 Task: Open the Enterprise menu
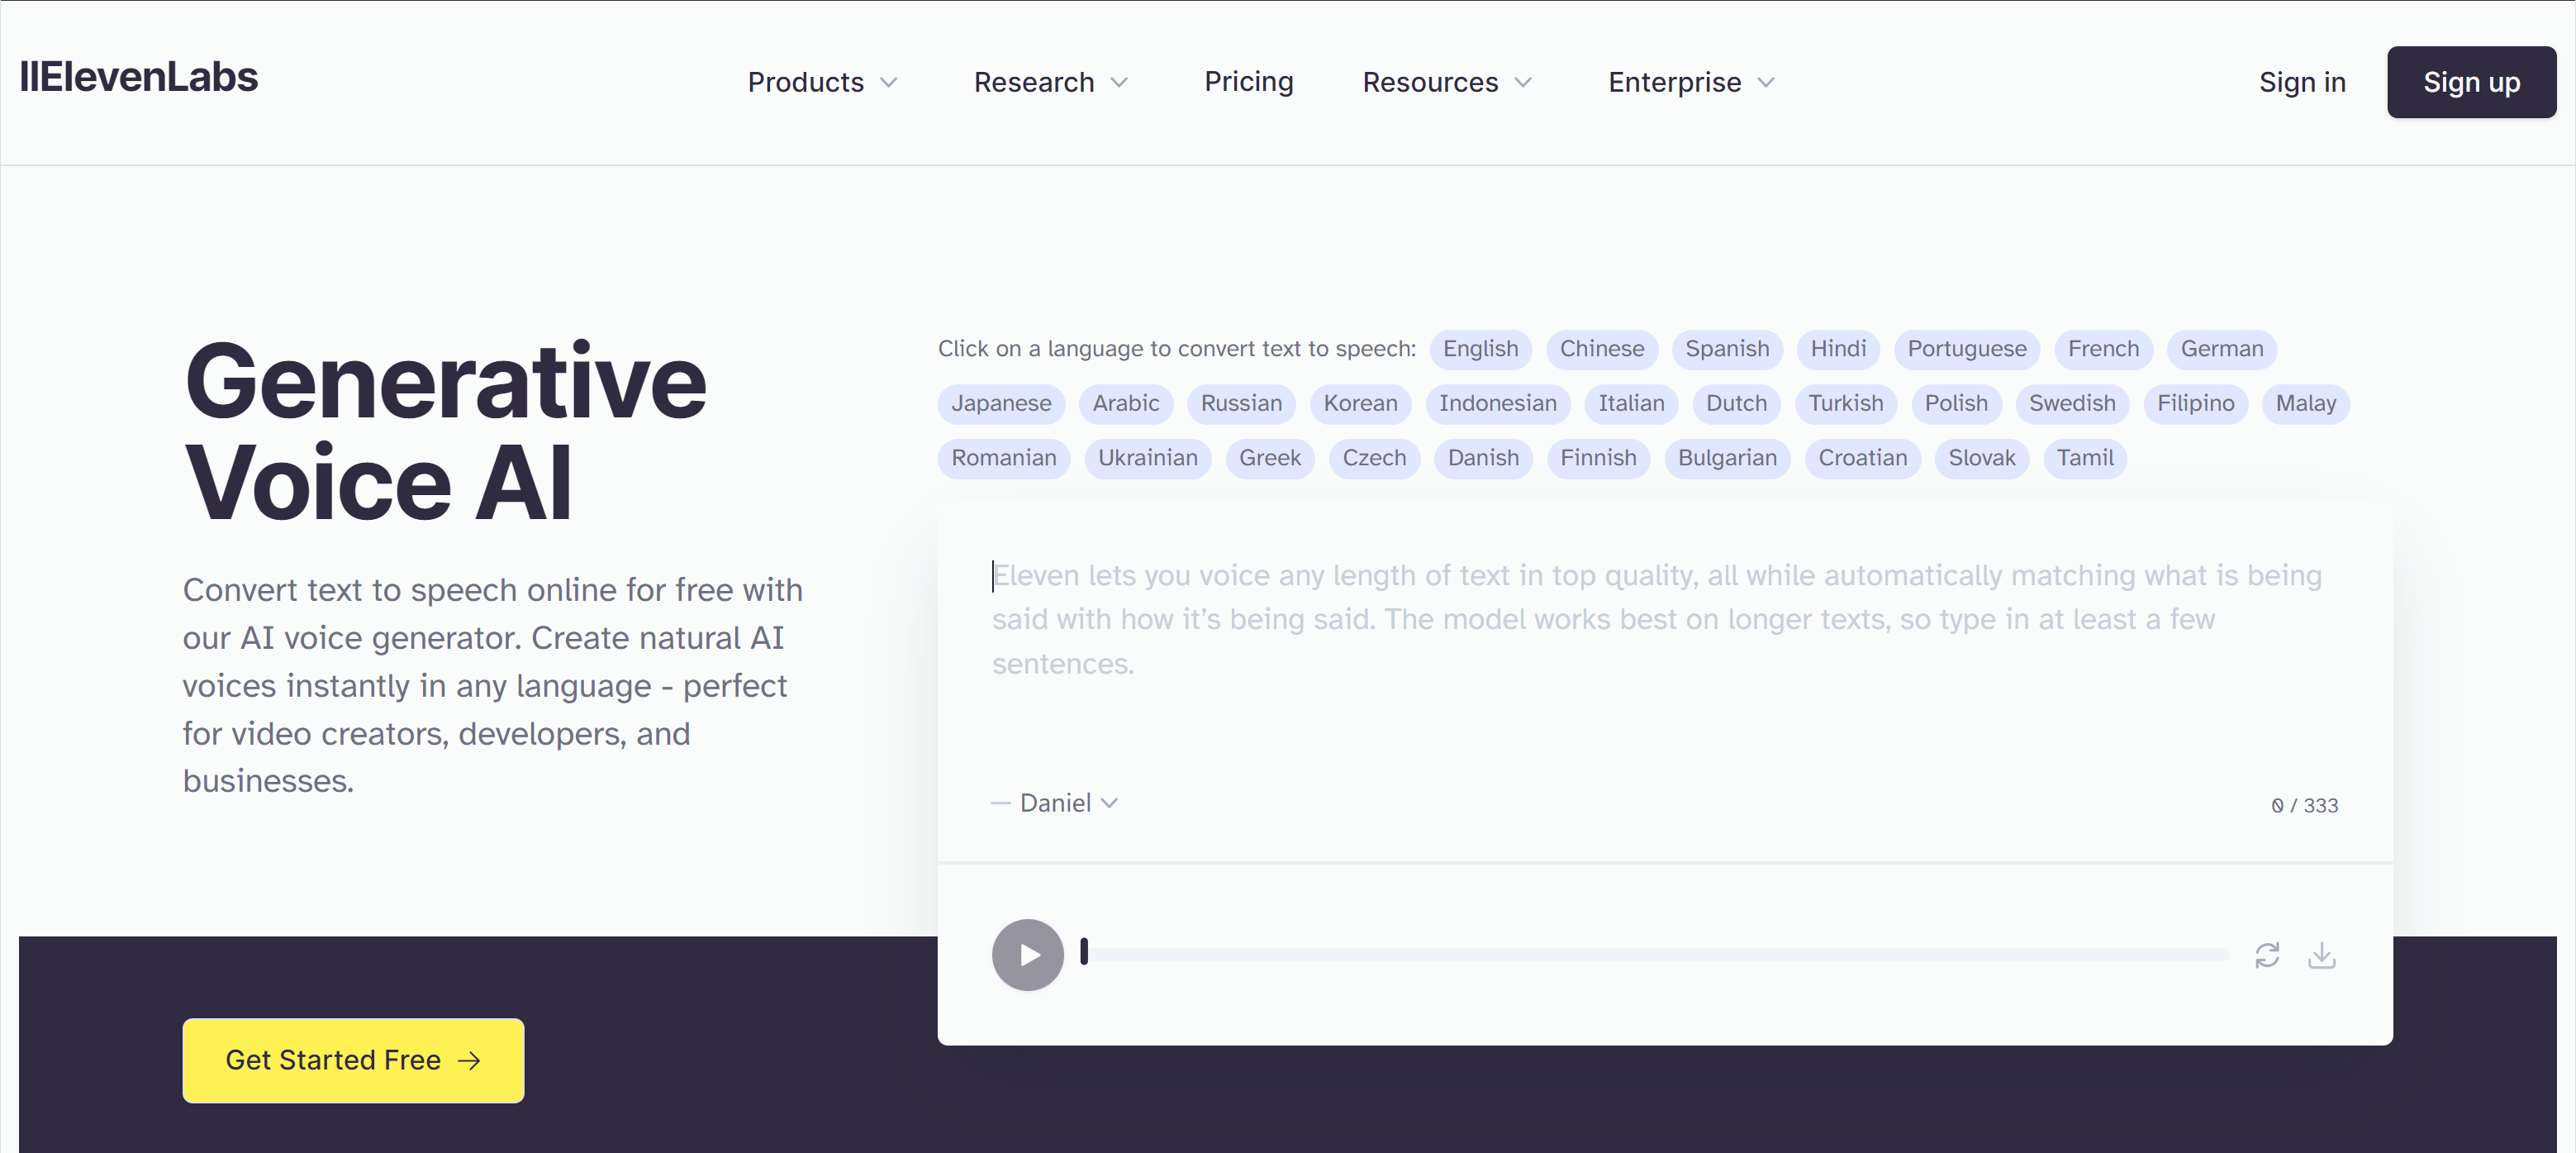click(1690, 82)
